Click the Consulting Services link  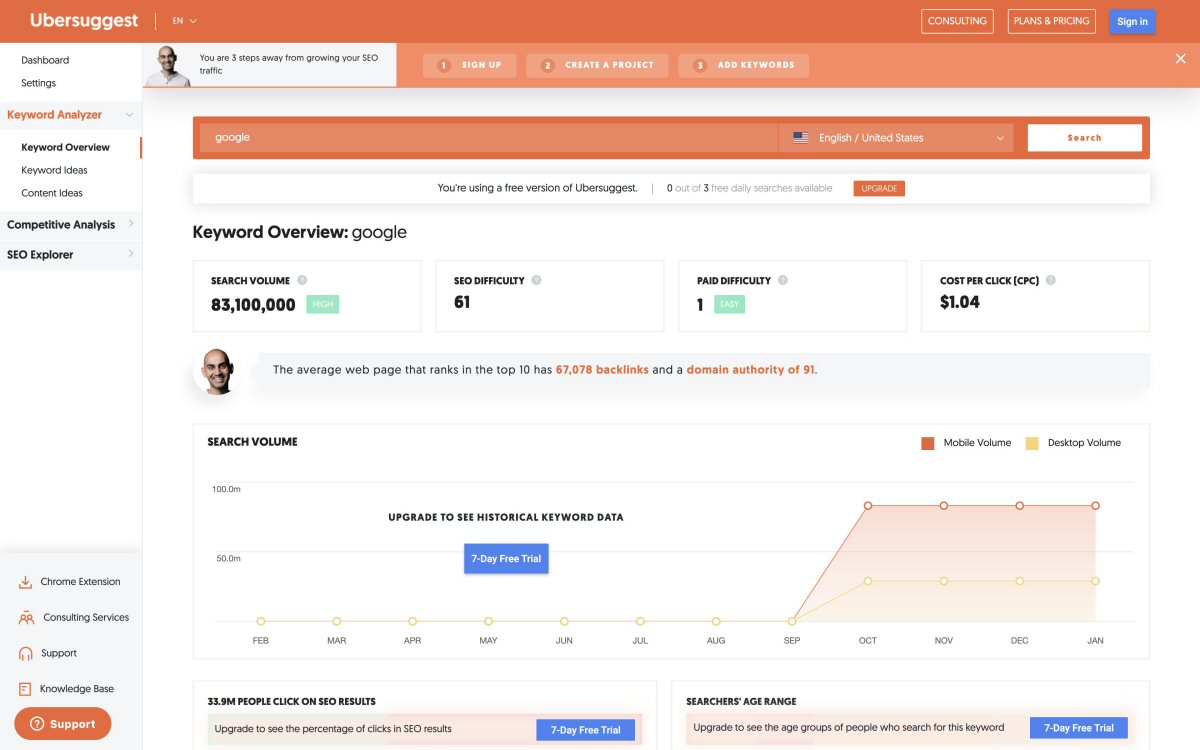pos(86,618)
